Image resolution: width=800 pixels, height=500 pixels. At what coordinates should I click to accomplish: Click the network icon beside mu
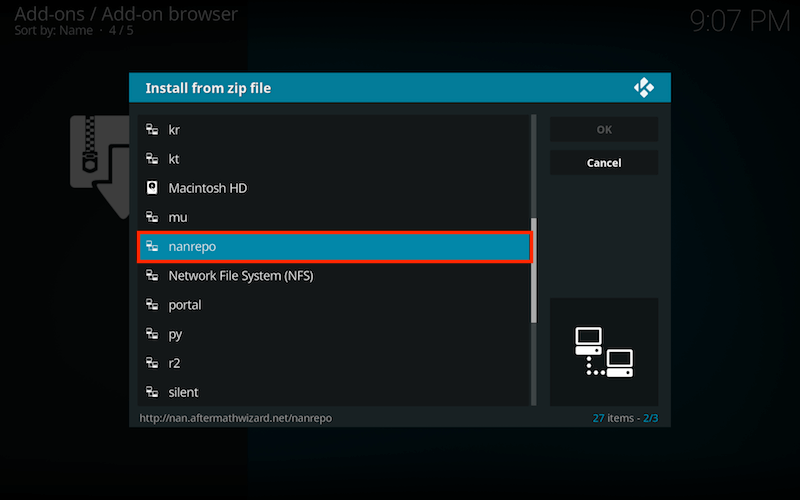coord(152,217)
